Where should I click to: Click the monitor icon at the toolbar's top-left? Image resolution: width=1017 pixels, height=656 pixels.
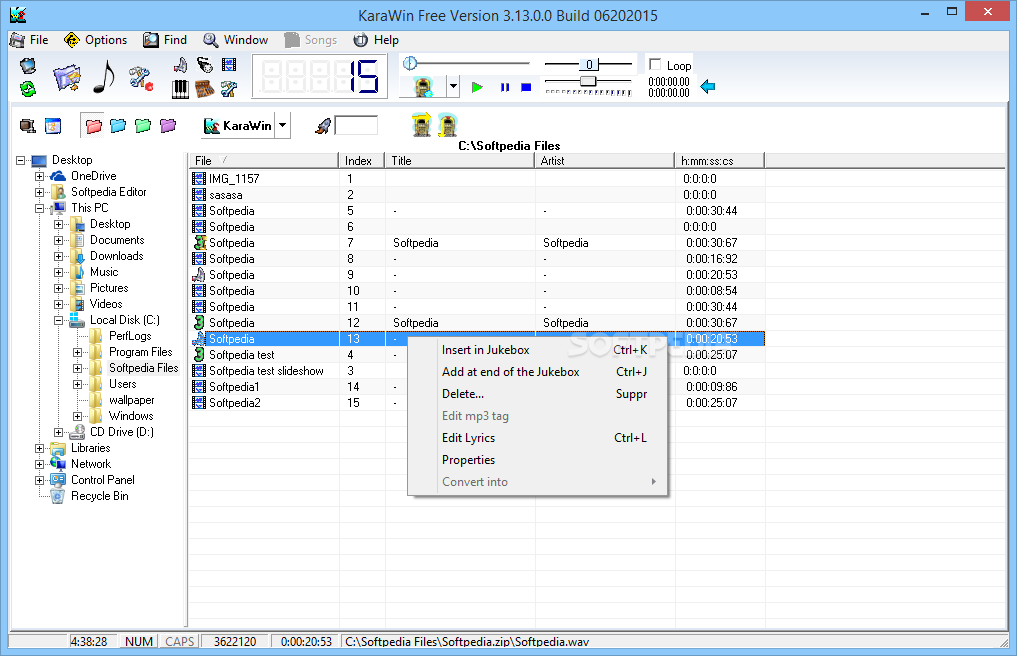28,66
